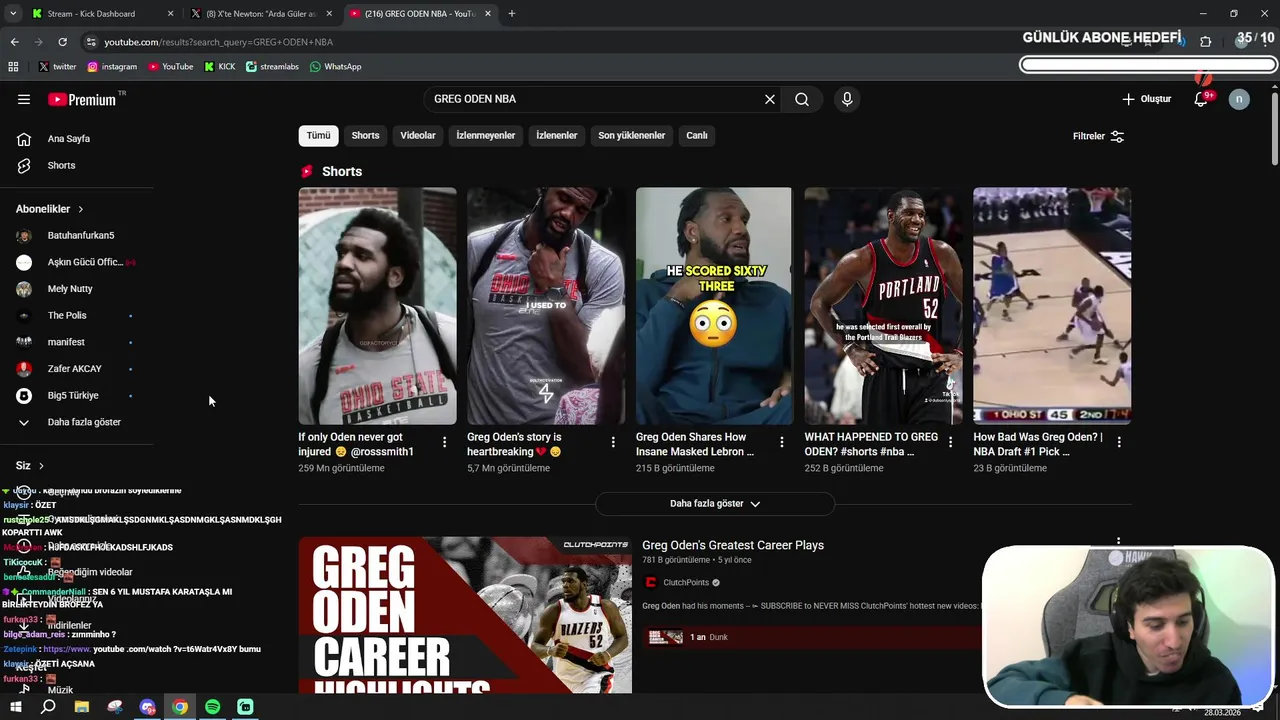Switch to Stream - Kick Dashboard tab
The width and height of the screenshot is (1280, 720).
[x=100, y=14]
